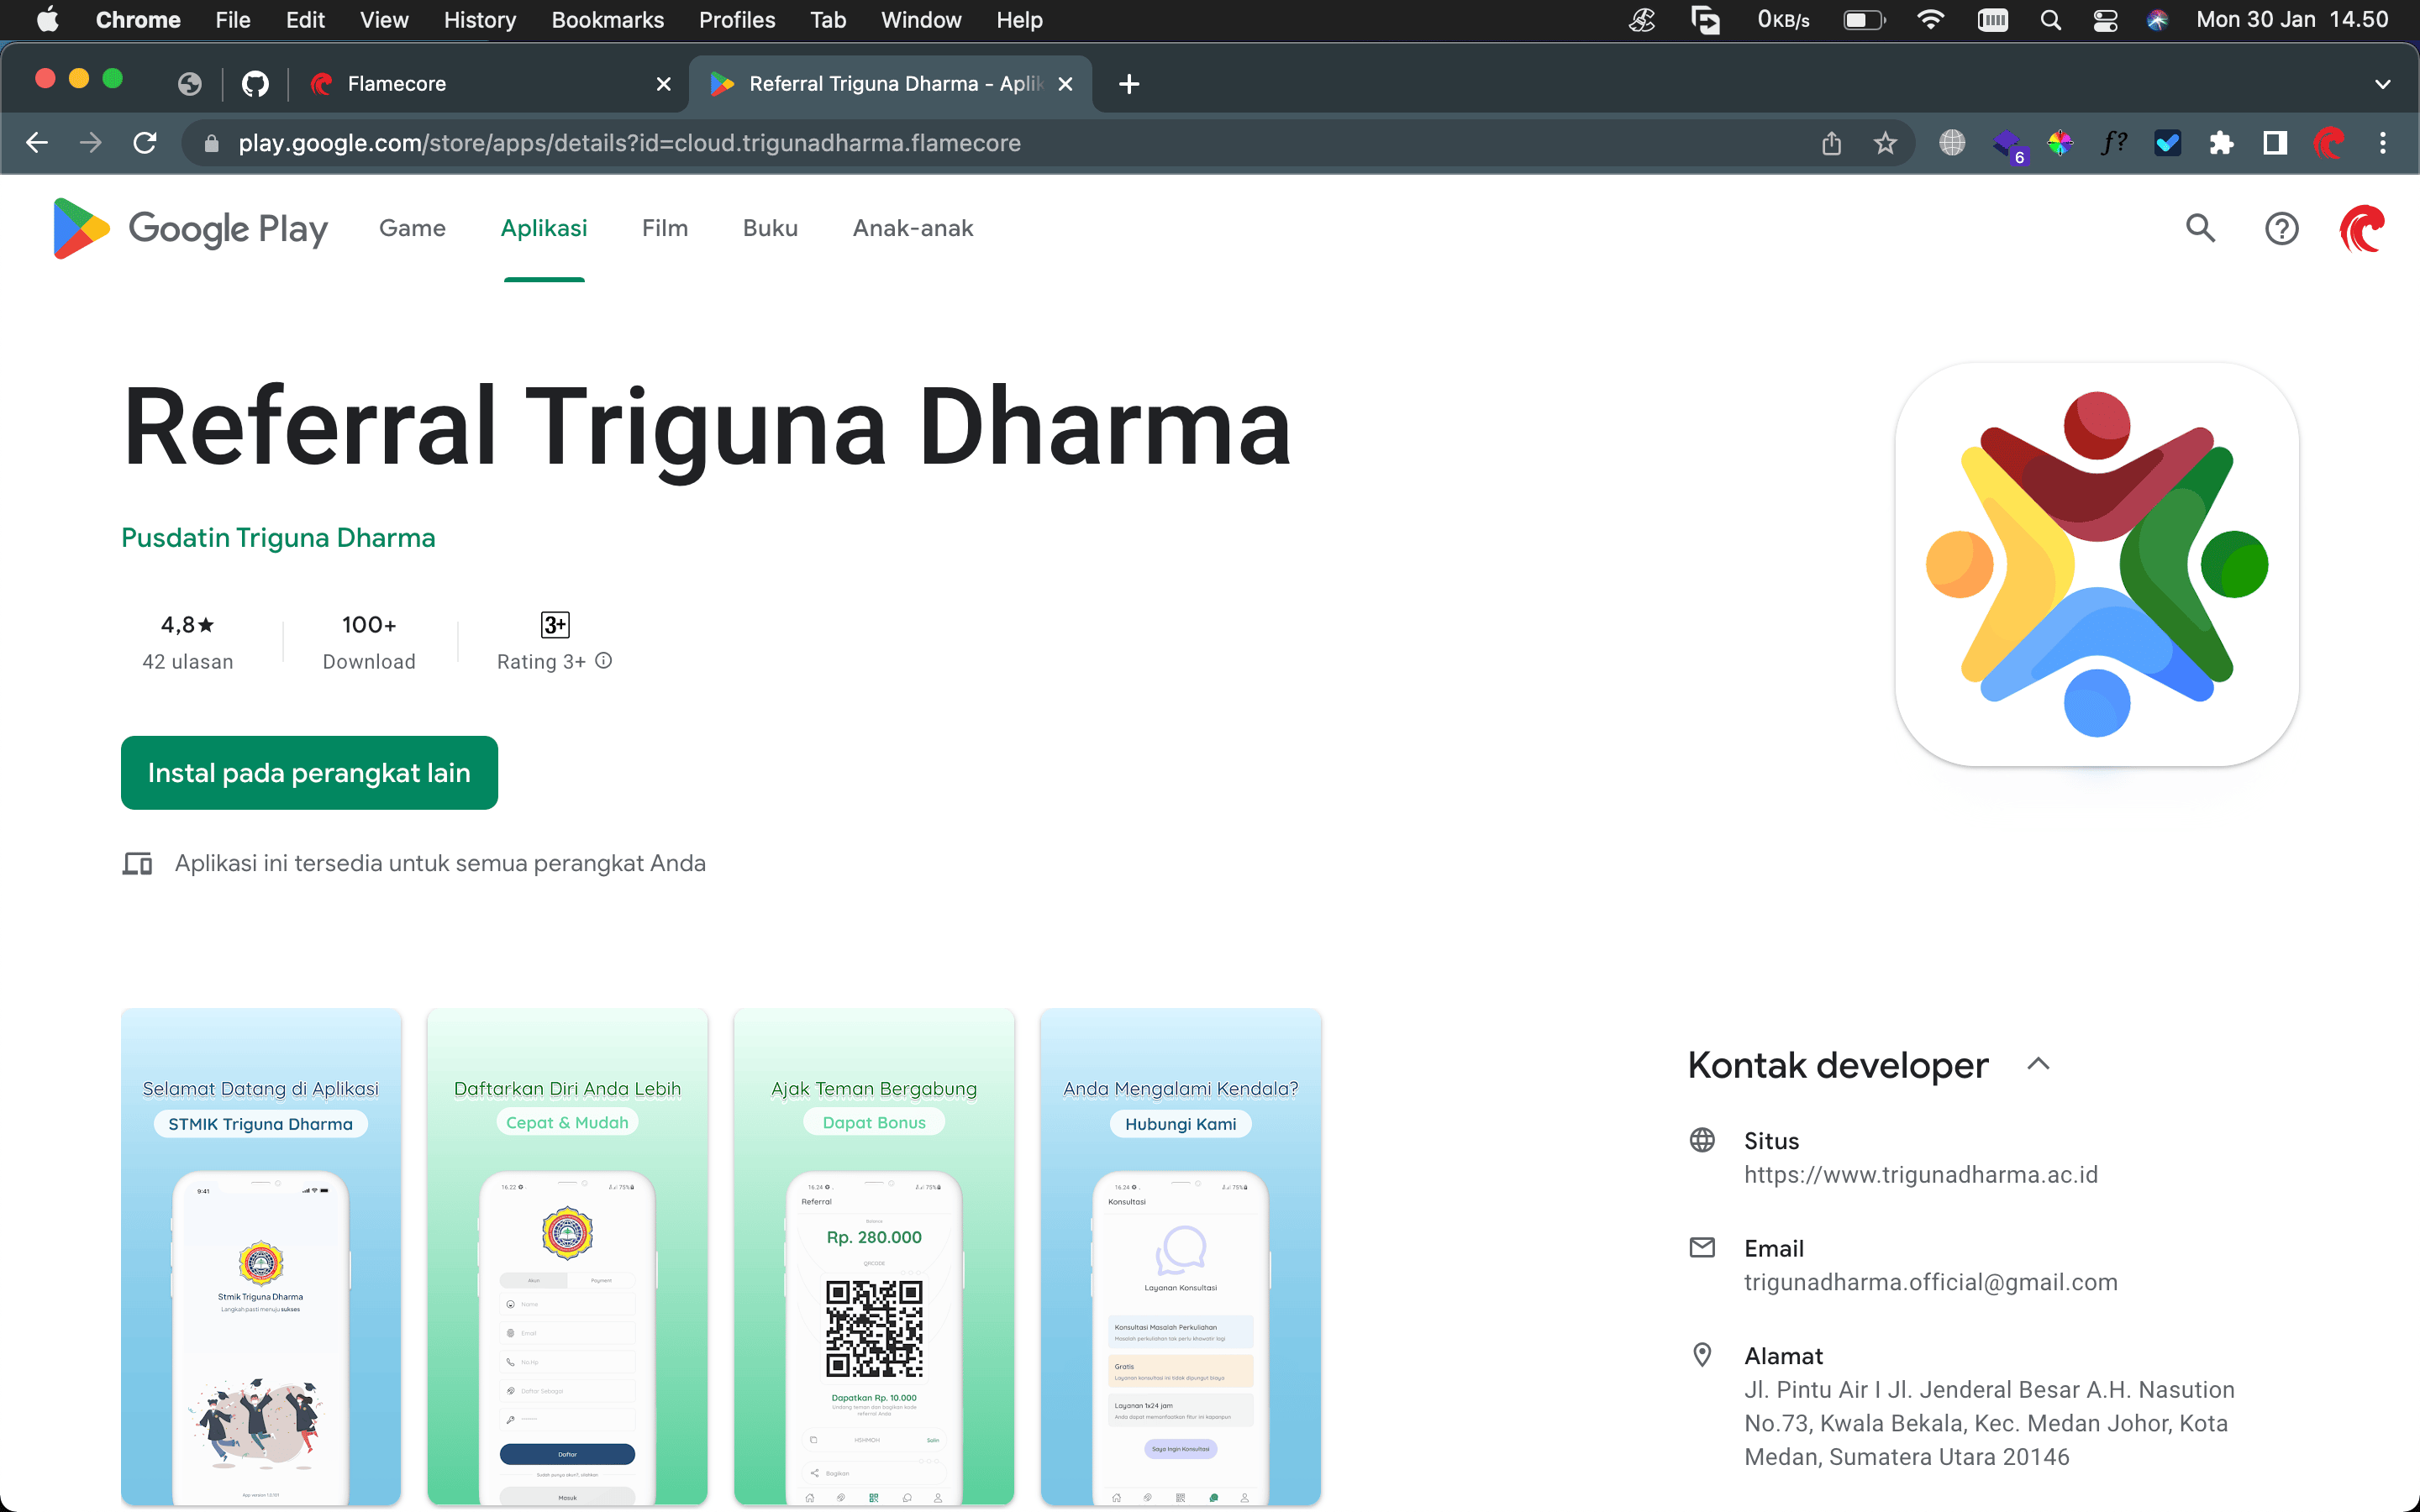Click the Google Play search icon
The height and width of the screenshot is (1512, 2420).
(2200, 229)
